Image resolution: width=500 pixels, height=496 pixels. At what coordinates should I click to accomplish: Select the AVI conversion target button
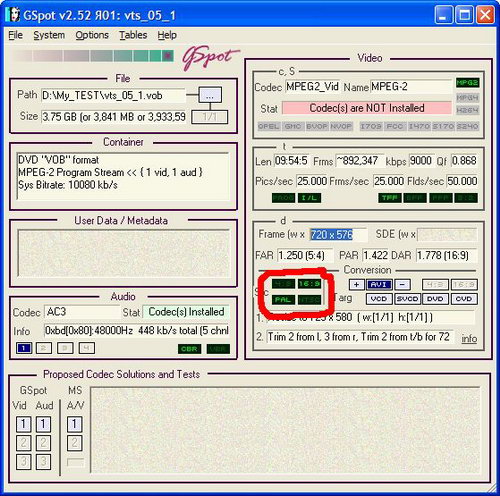pyautogui.click(x=379, y=285)
